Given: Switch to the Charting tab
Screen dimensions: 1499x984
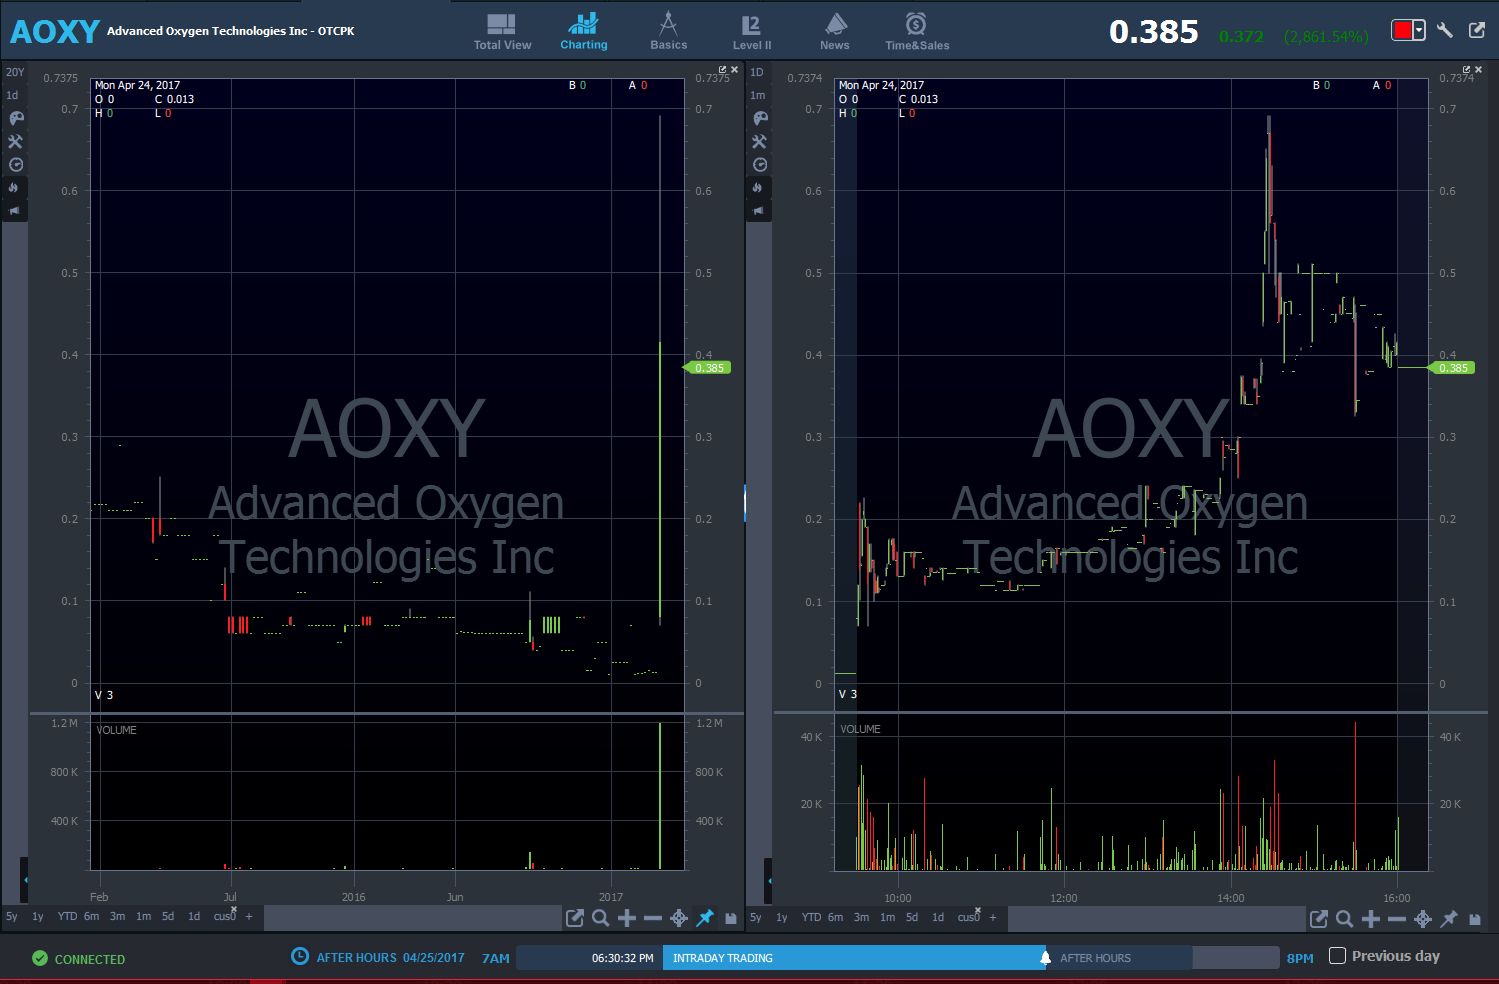Looking at the screenshot, I should [583, 32].
